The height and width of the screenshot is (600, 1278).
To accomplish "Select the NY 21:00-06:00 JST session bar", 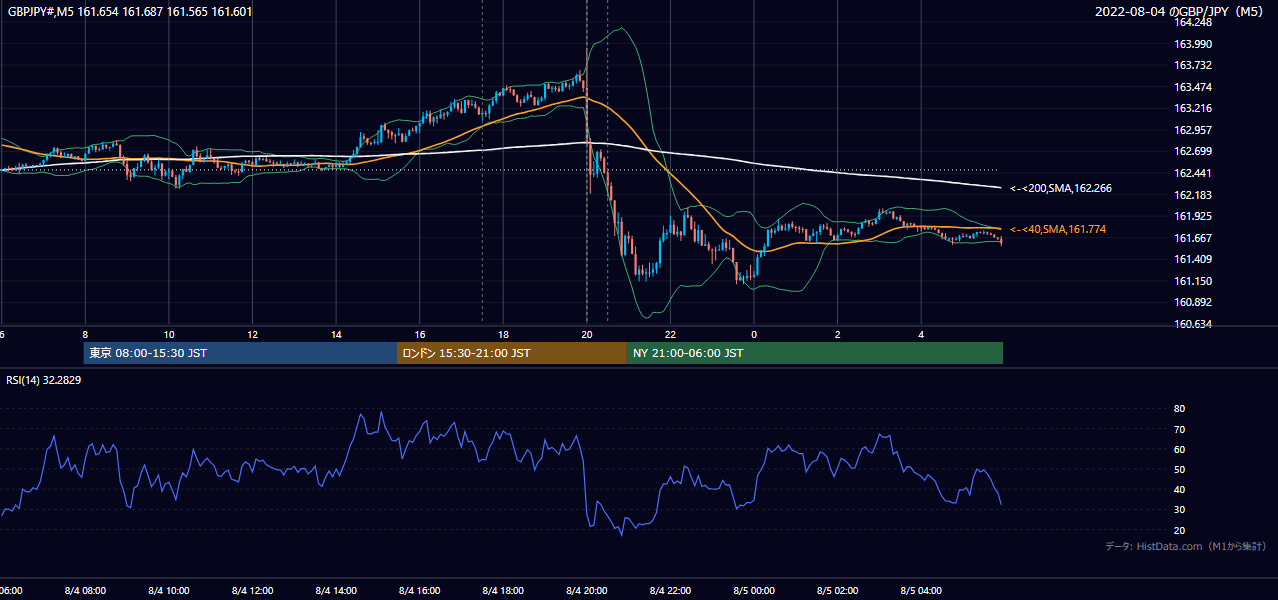I will 815,353.
